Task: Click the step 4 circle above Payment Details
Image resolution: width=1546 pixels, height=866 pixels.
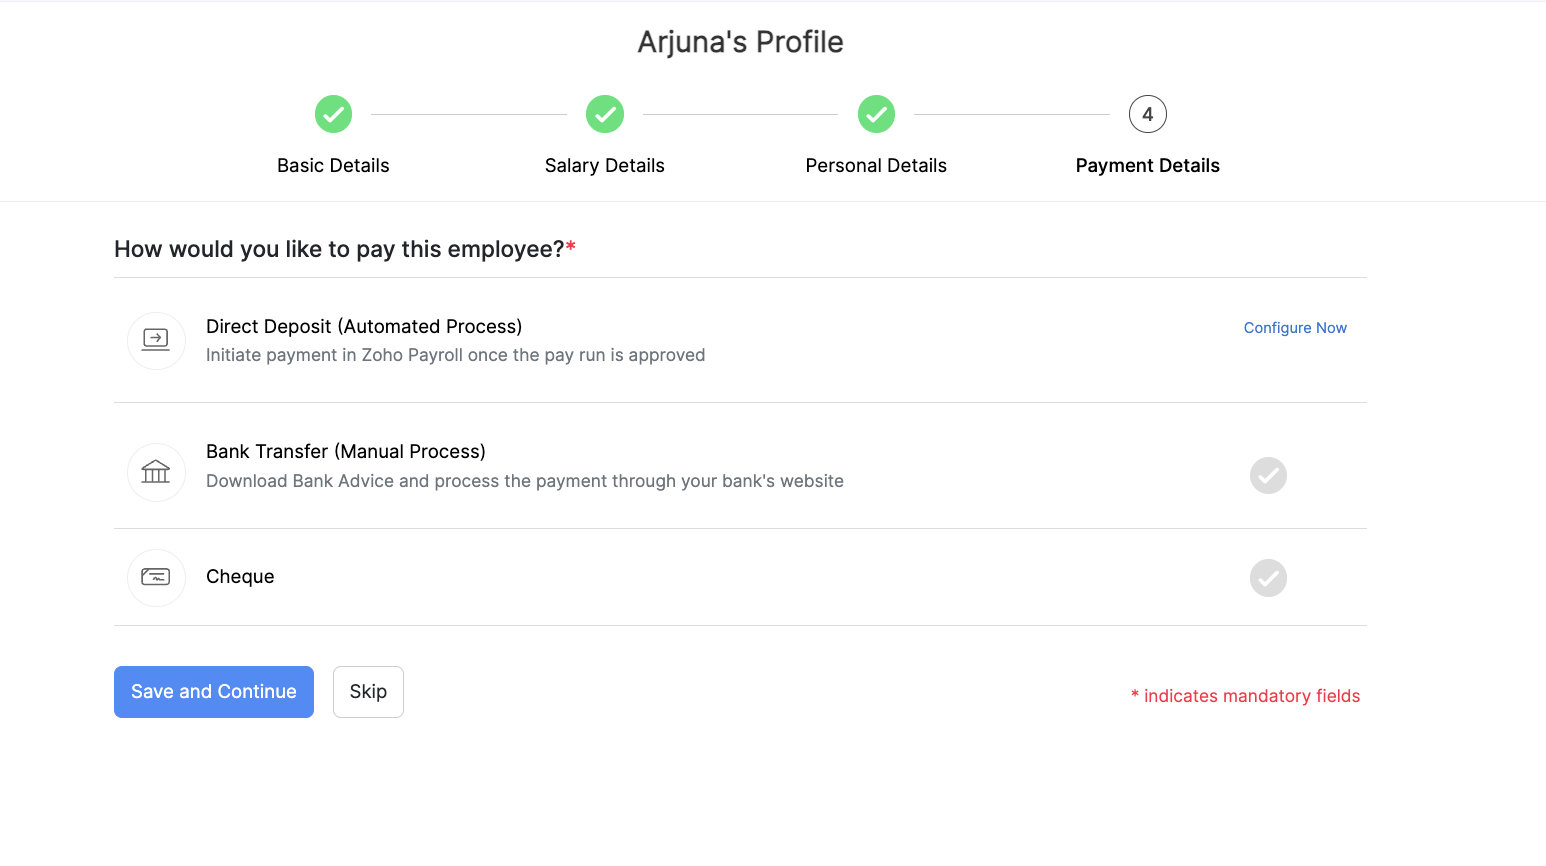Action: (x=1147, y=114)
